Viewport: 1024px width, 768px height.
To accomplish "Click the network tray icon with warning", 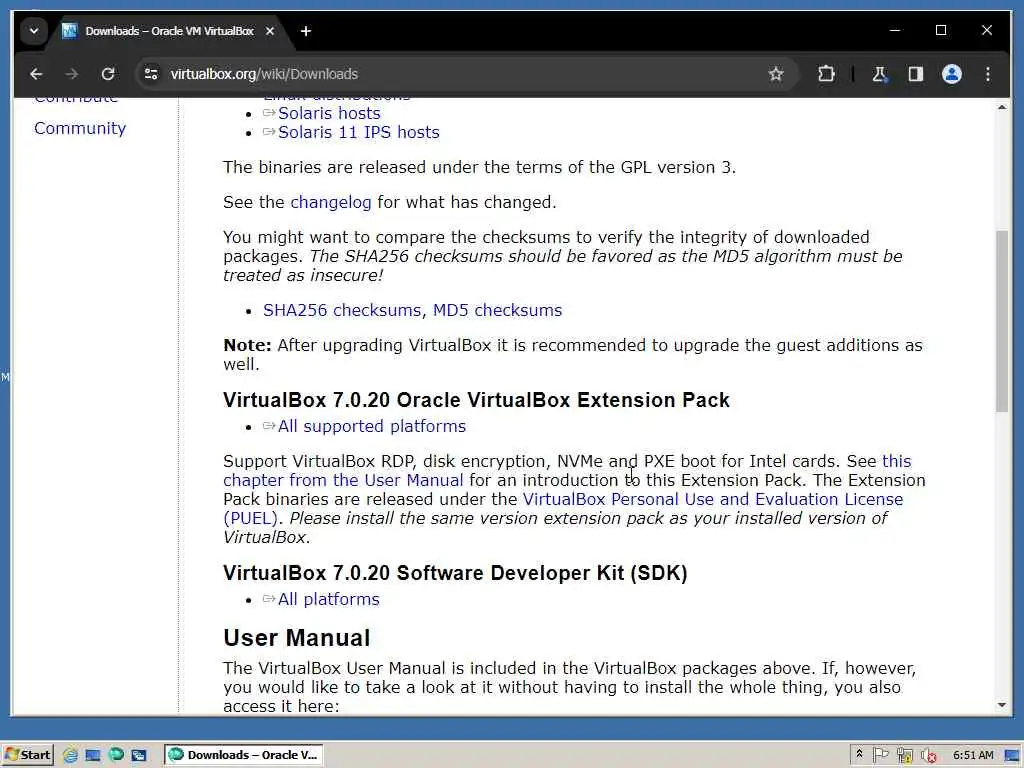I will click(904, 755).
